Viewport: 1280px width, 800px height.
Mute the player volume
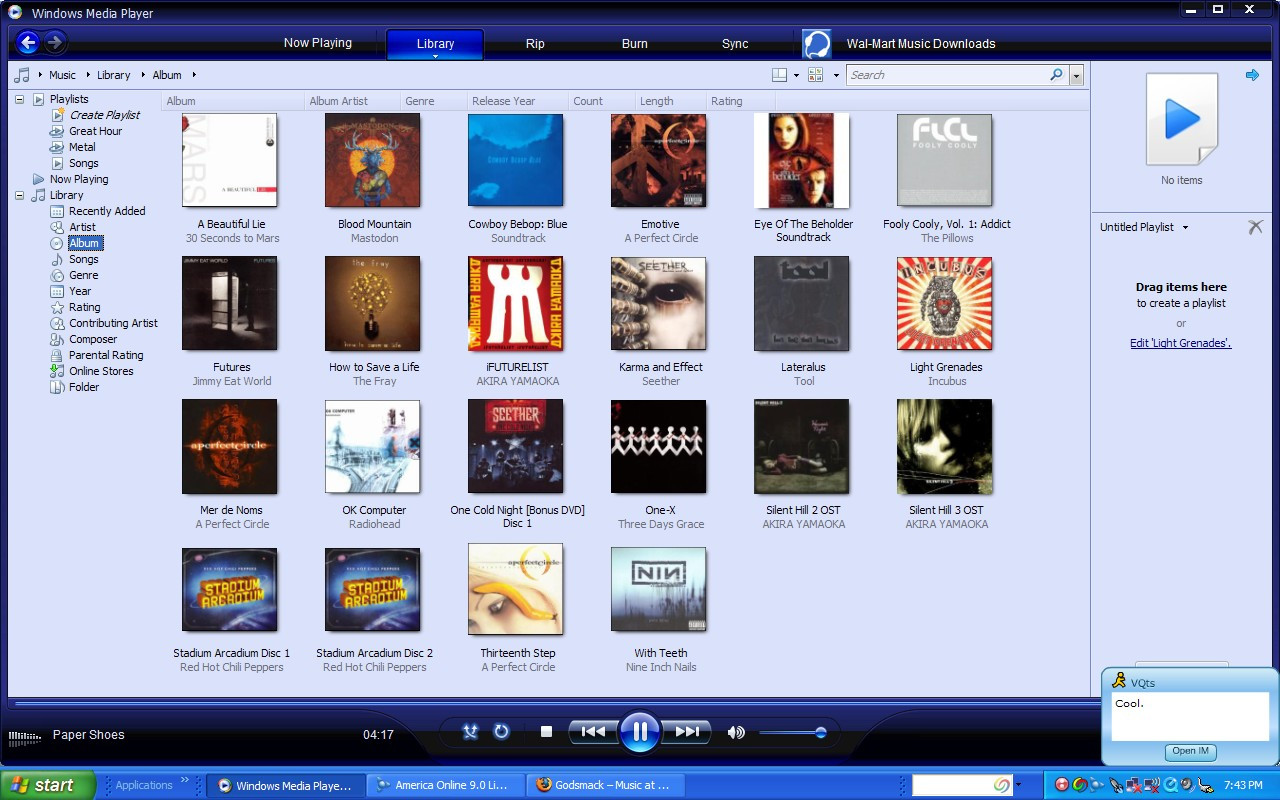pyautogui.click(x=736, y=732)
